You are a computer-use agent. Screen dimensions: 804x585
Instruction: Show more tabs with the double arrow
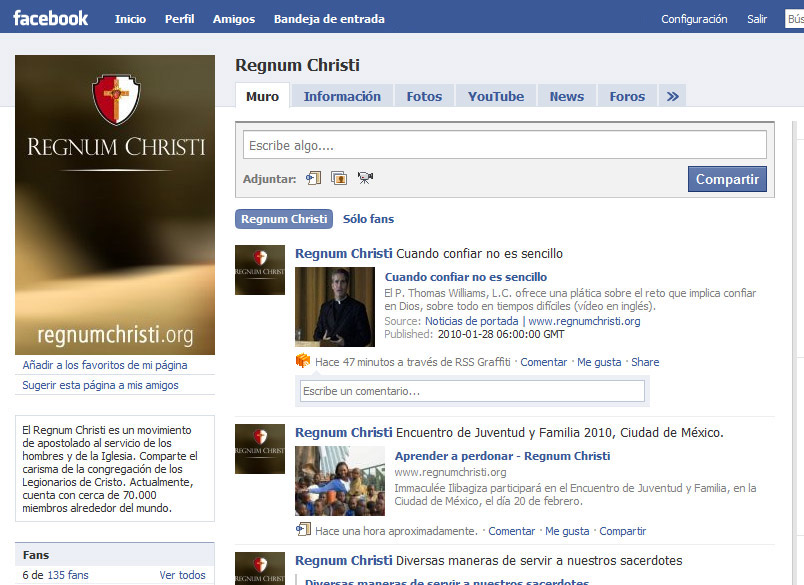coord(672,96)
